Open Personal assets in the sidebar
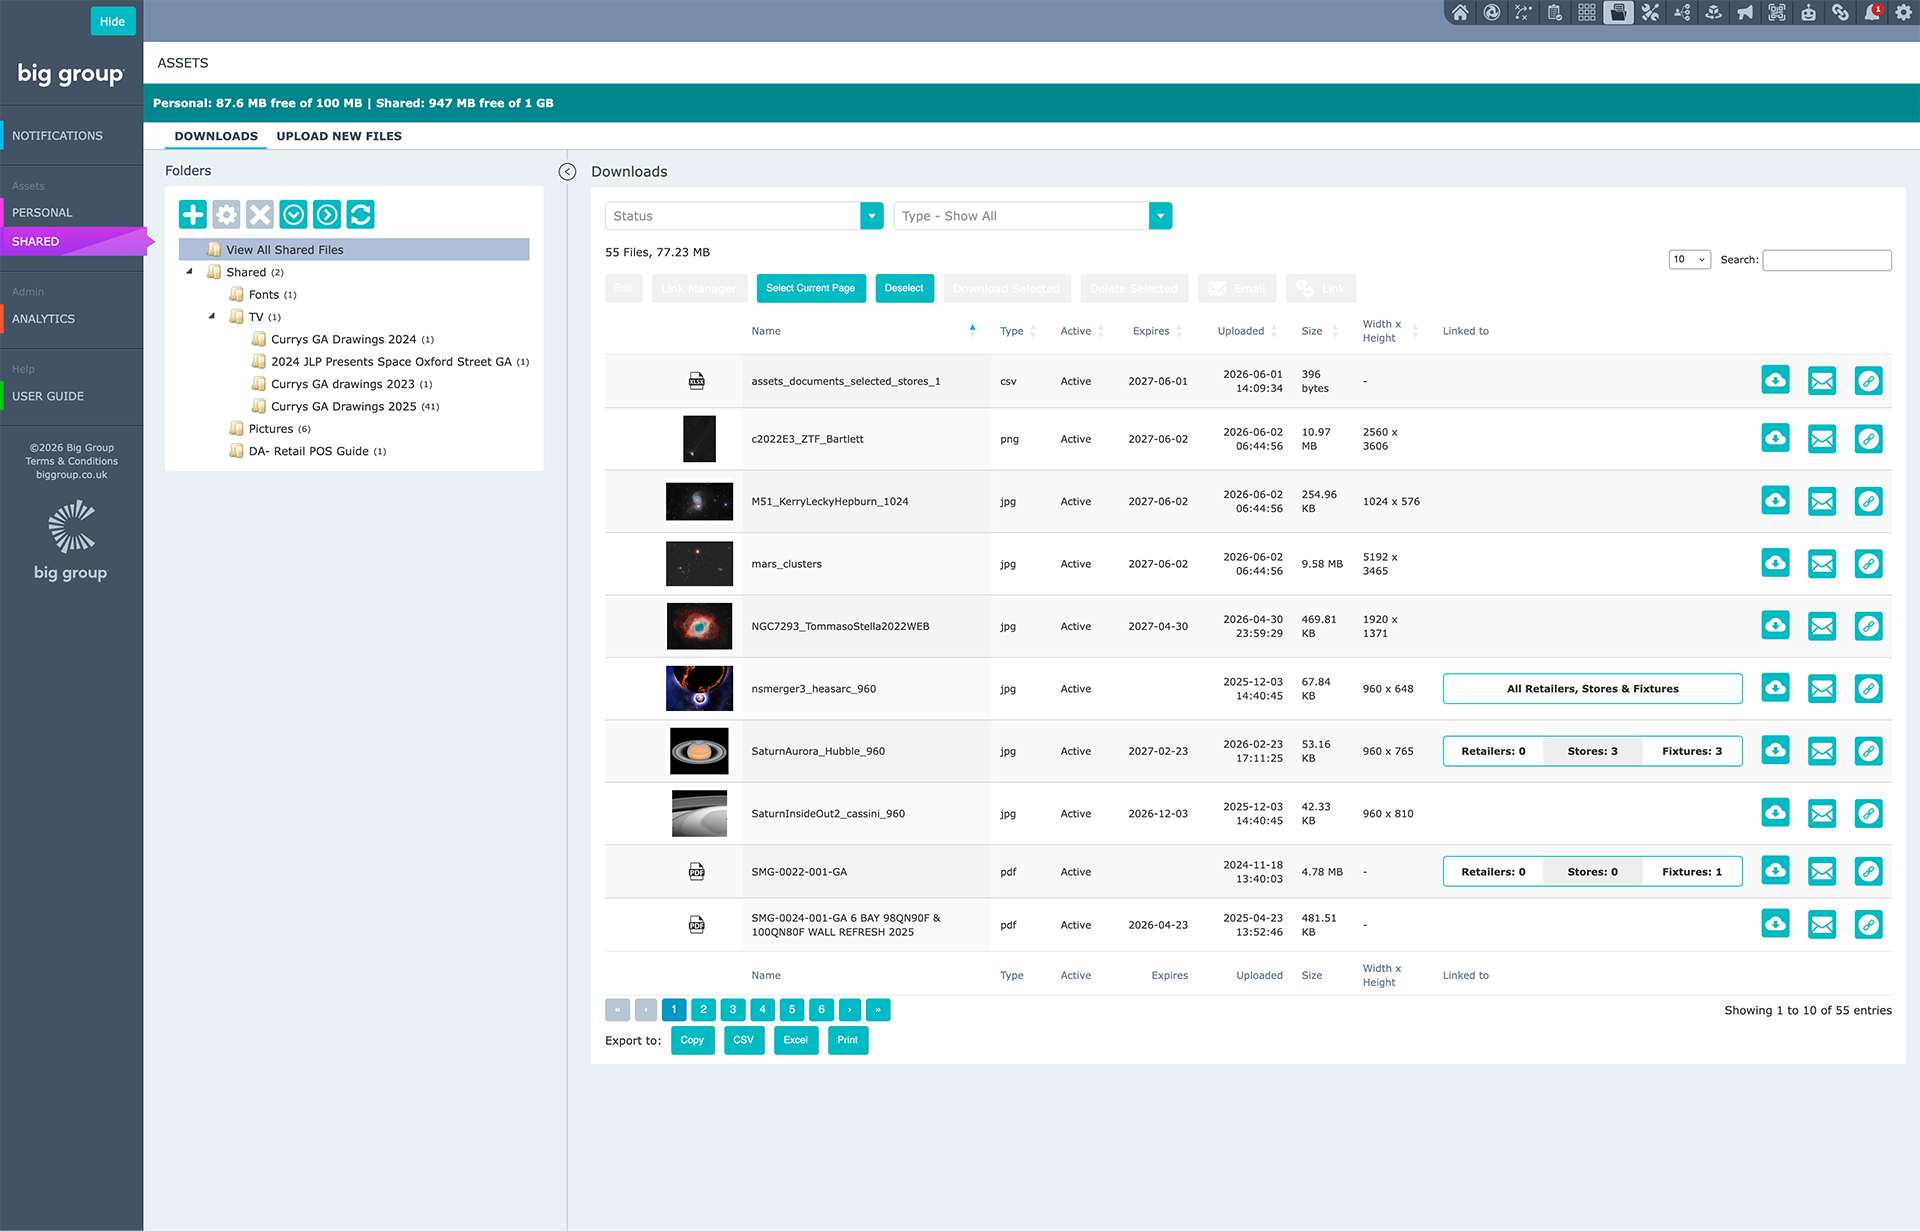This screenshot has height=1231, width=1920. tap(42, 212)
